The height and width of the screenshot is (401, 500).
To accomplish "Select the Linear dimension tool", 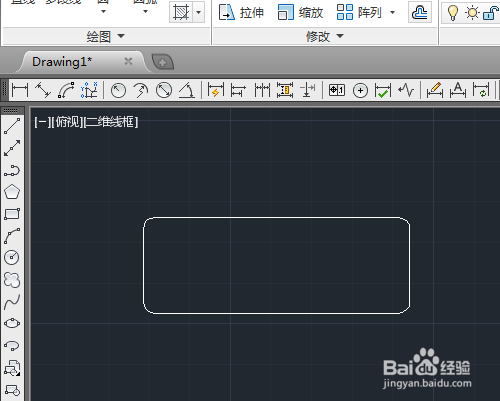I will (x=20, y=90).
